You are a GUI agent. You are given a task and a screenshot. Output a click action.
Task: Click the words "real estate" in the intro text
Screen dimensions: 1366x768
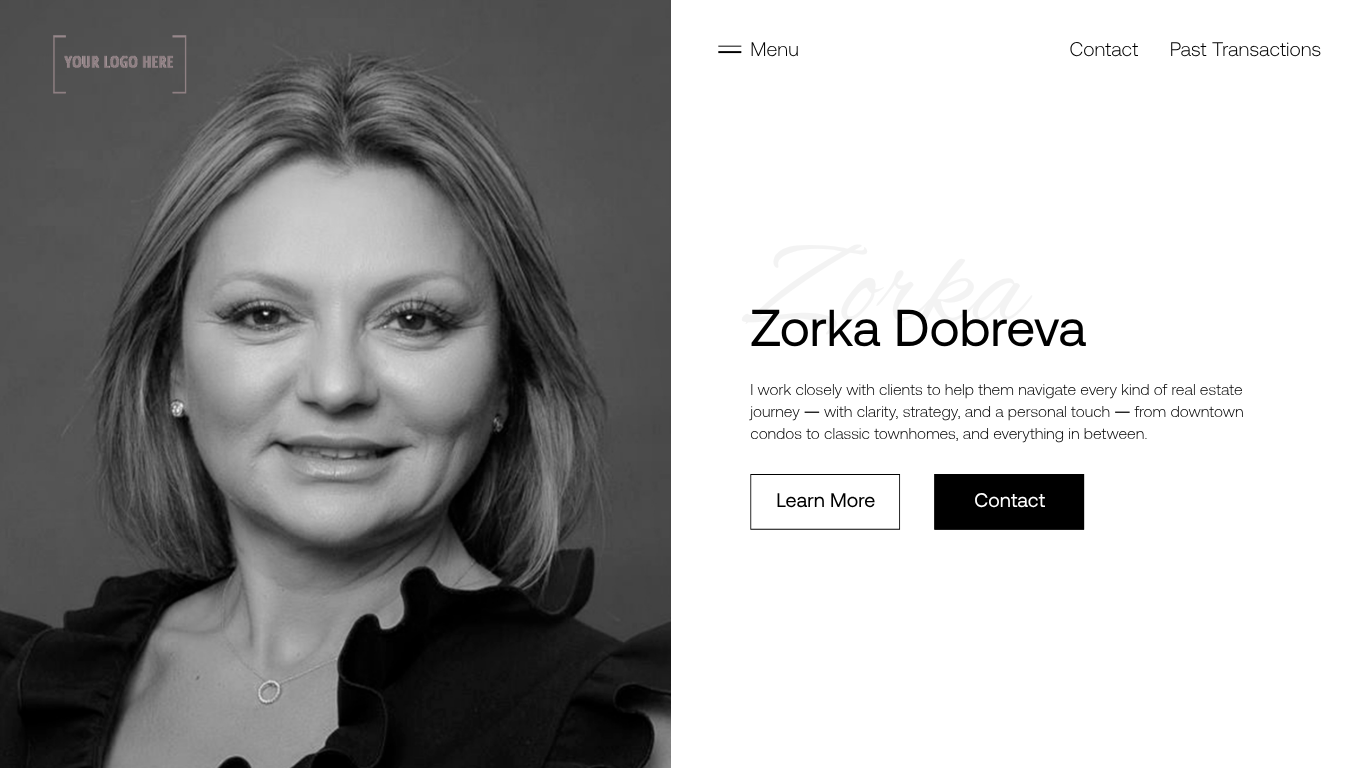pyautogui.click(x=1207, y=390)
